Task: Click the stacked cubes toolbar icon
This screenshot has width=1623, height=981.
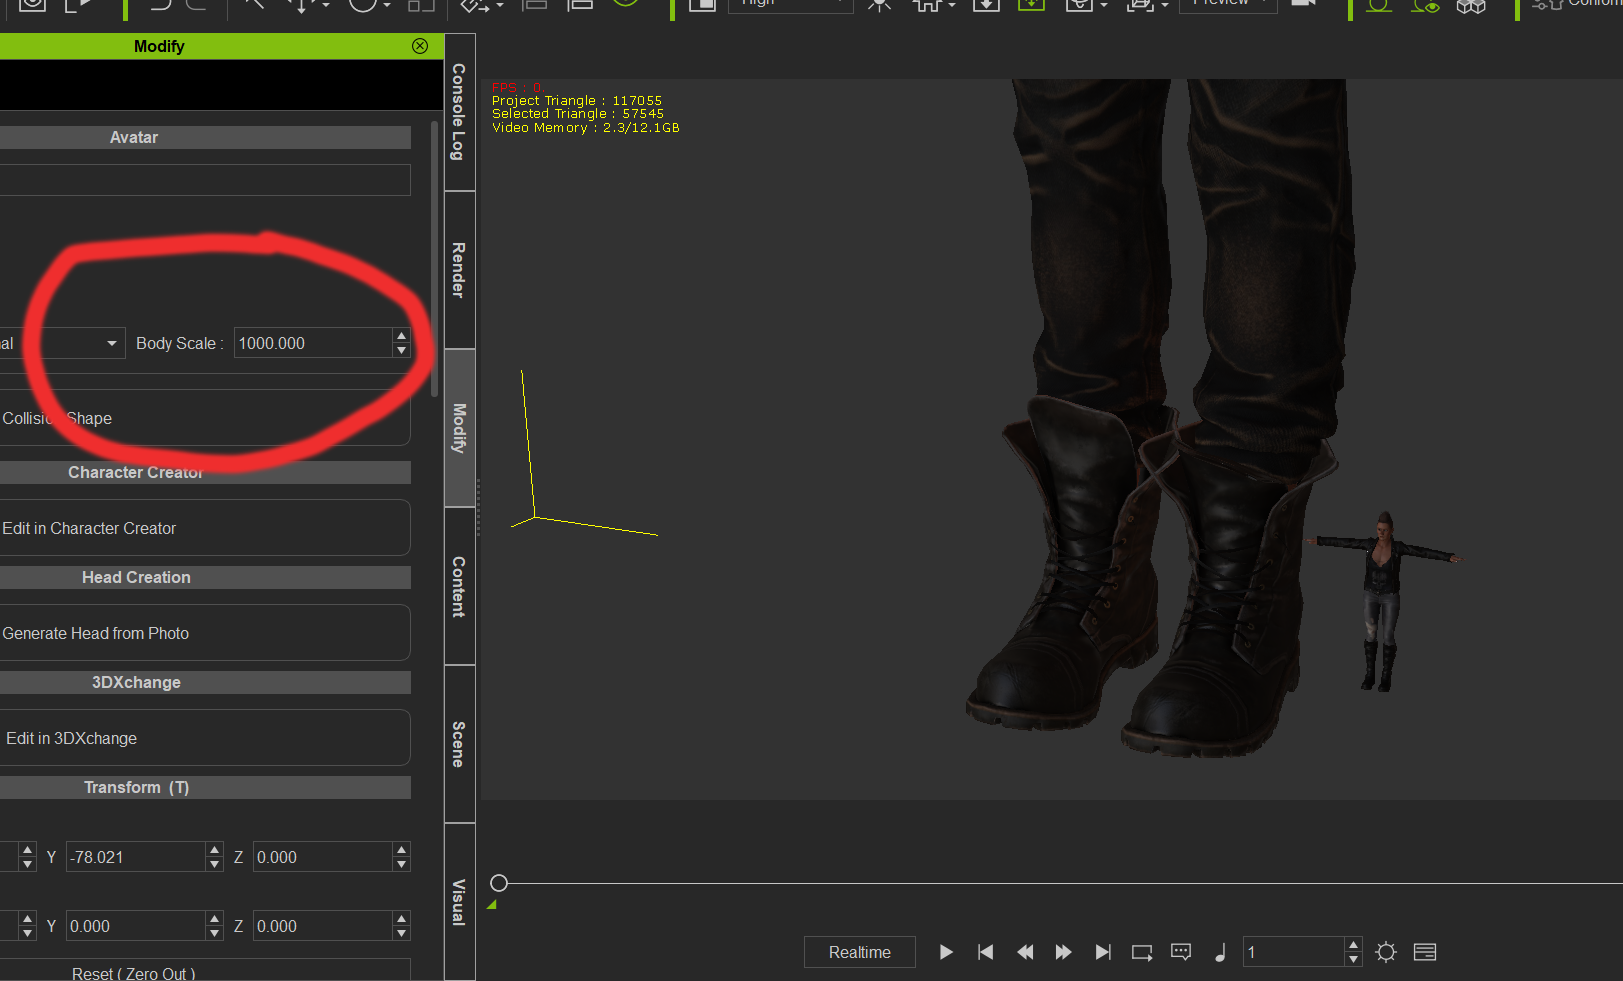Action: [1471, 5]
